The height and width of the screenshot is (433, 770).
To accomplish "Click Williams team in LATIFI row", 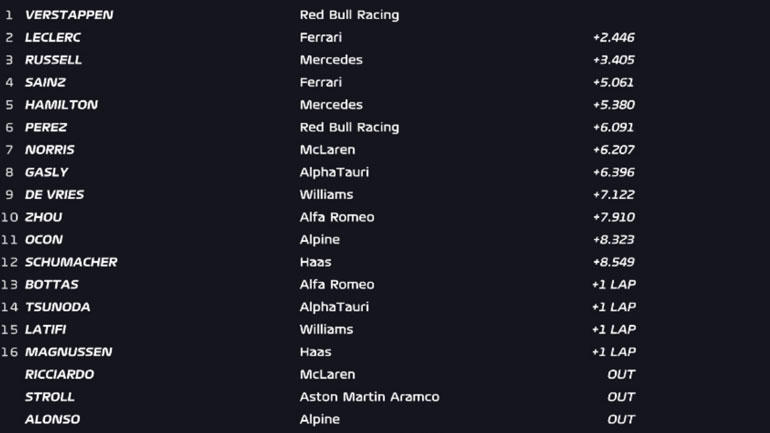I will tap(326, 330).
